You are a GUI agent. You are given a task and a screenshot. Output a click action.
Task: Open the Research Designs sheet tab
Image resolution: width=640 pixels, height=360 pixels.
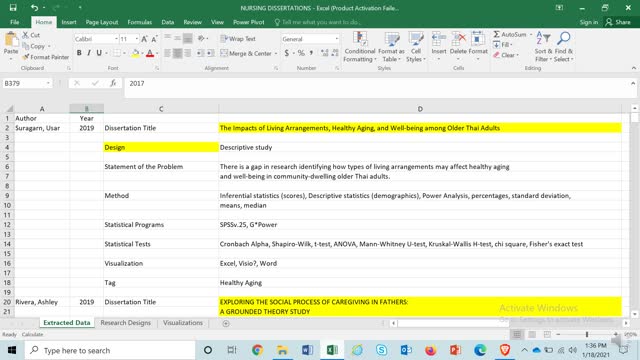pos(125,323)
